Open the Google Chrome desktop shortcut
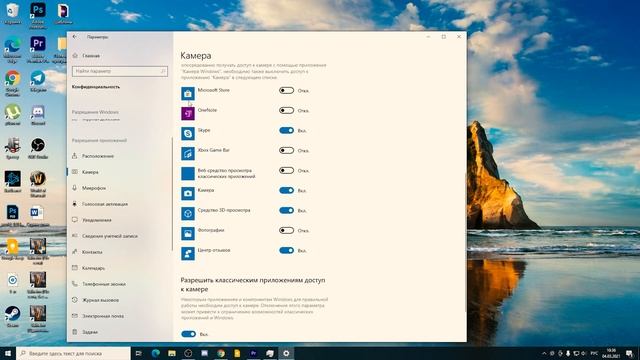The height and width of the screenshot is (360, 640). [13, 83]
